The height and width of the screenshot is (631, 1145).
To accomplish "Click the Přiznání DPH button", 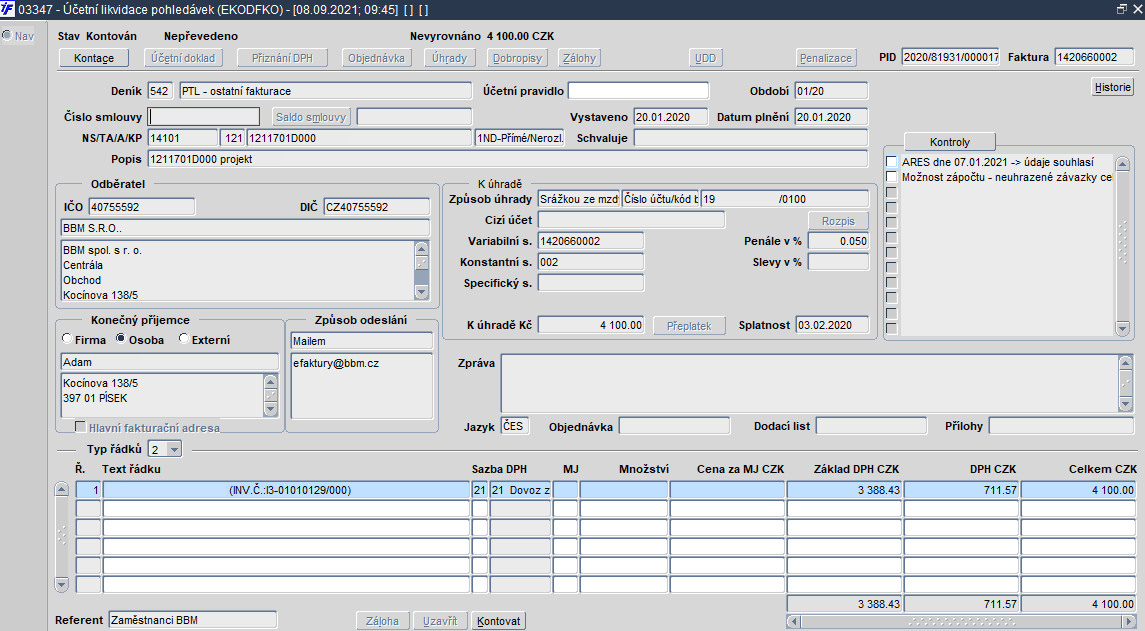I will click(x=282, y=58).
